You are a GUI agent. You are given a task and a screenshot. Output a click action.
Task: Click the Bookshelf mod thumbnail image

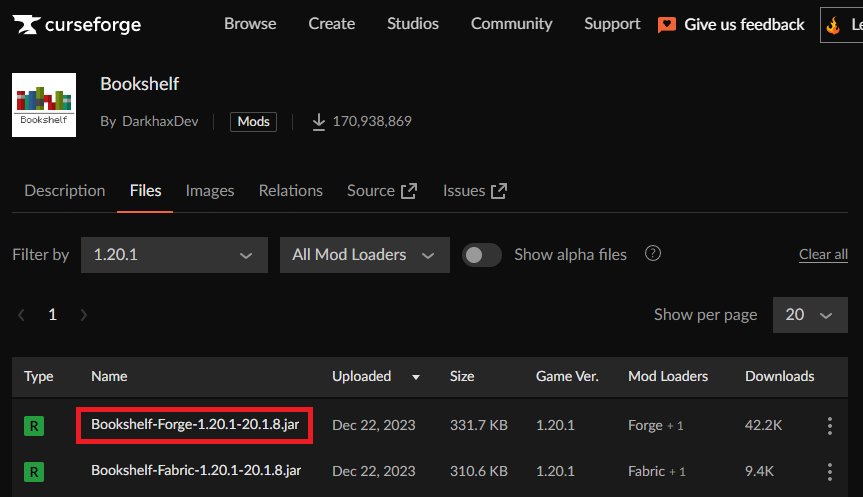[x=44, y=105]
